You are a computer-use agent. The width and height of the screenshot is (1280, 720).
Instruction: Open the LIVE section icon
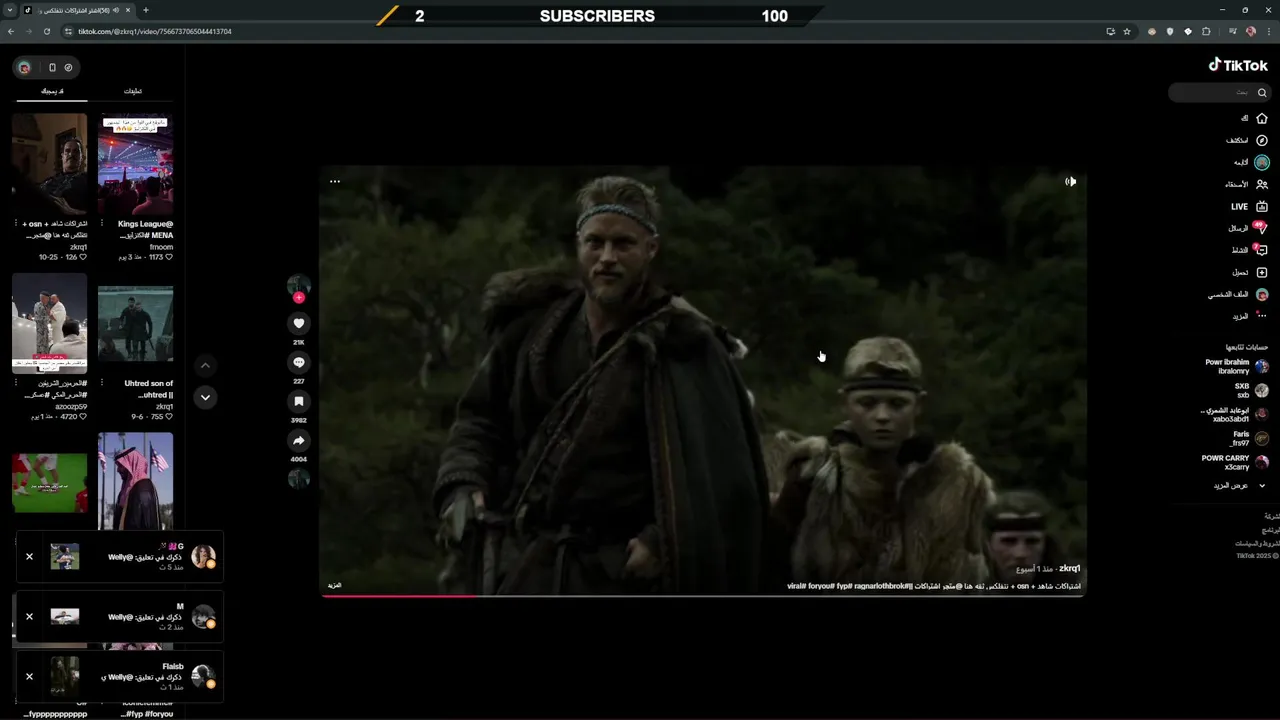[x=1262, y=206]
